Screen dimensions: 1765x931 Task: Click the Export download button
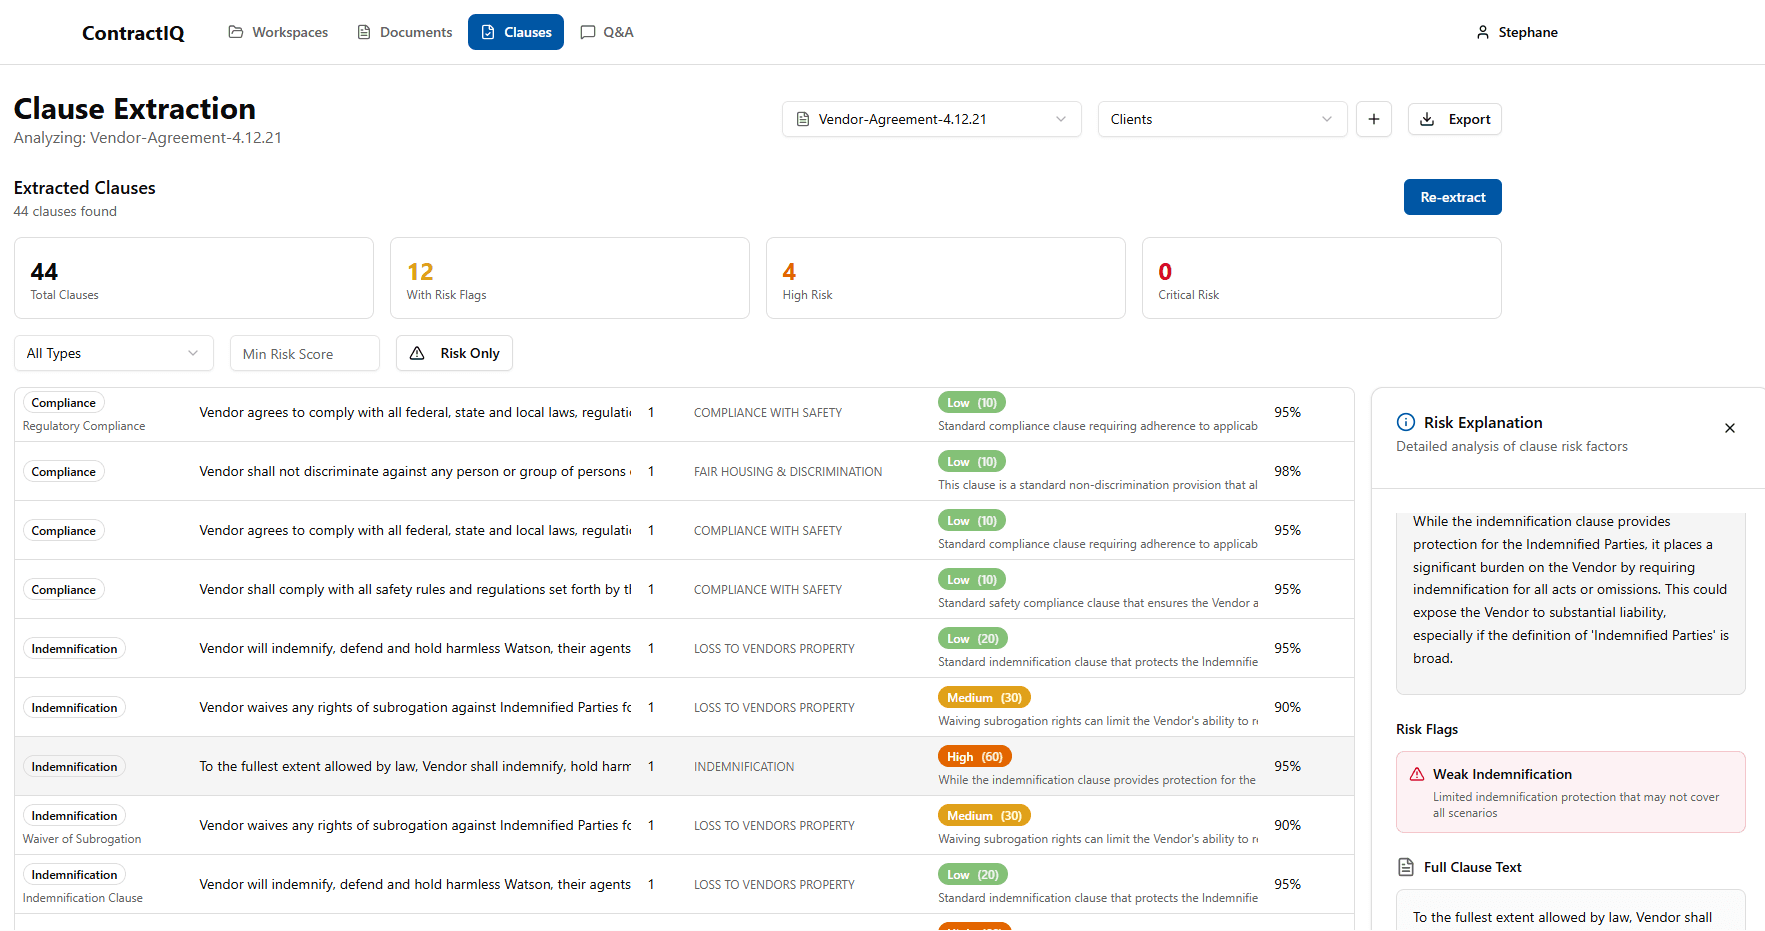click(1454, 119)
